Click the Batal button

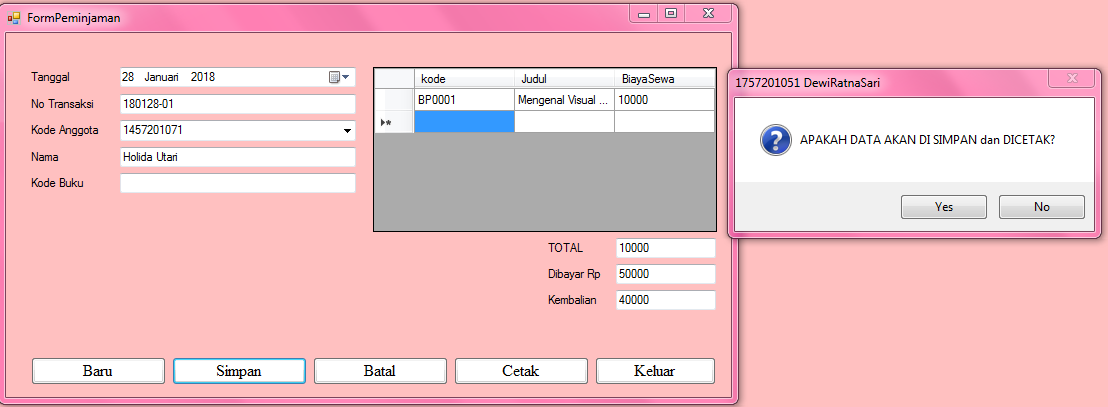point(379,371)
